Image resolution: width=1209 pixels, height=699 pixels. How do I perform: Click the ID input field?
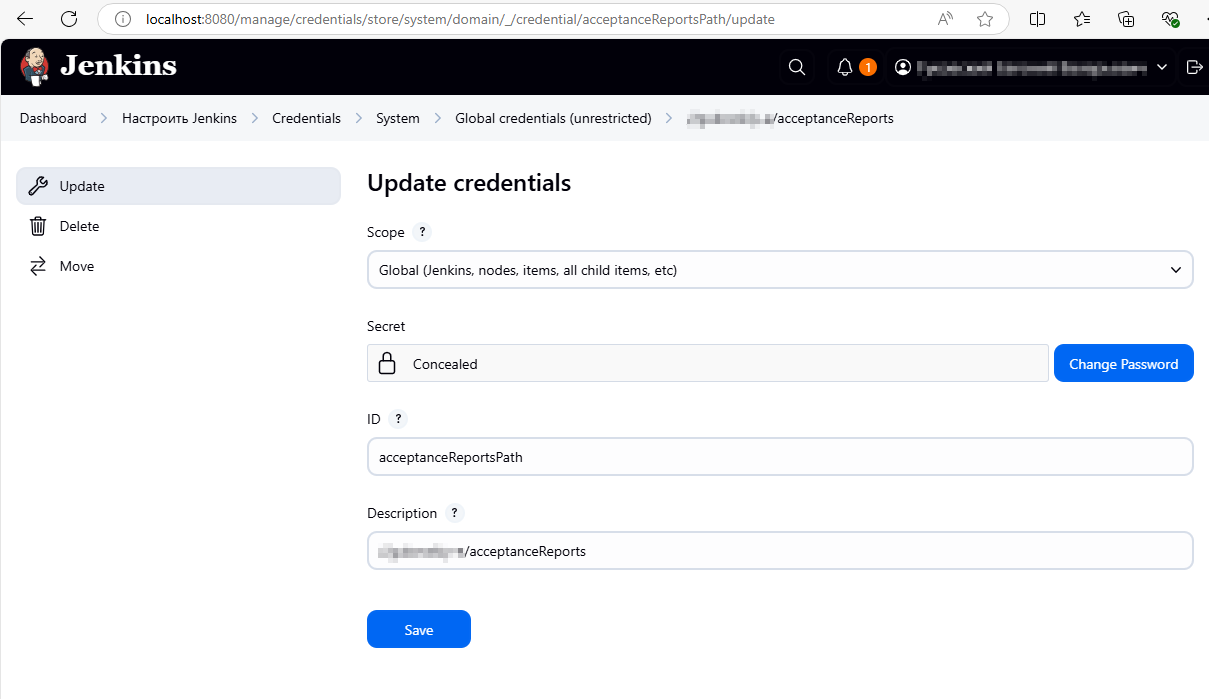pyautogui.click(x=780, y=457)
